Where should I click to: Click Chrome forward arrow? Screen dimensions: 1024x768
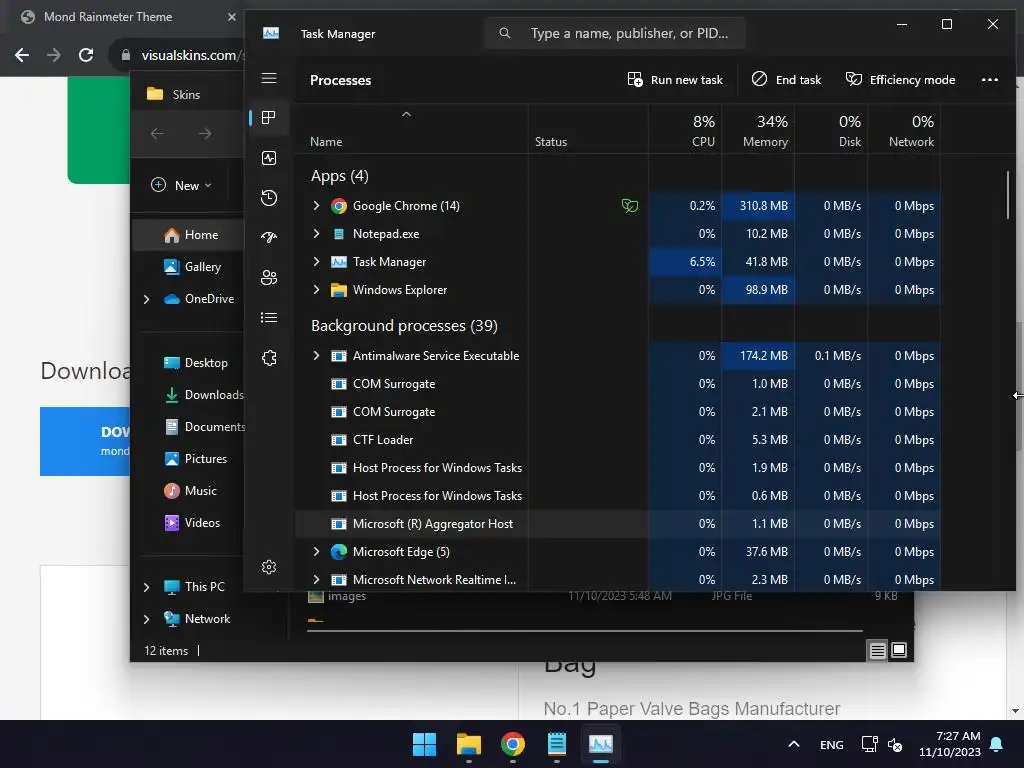tap(54, 56)
